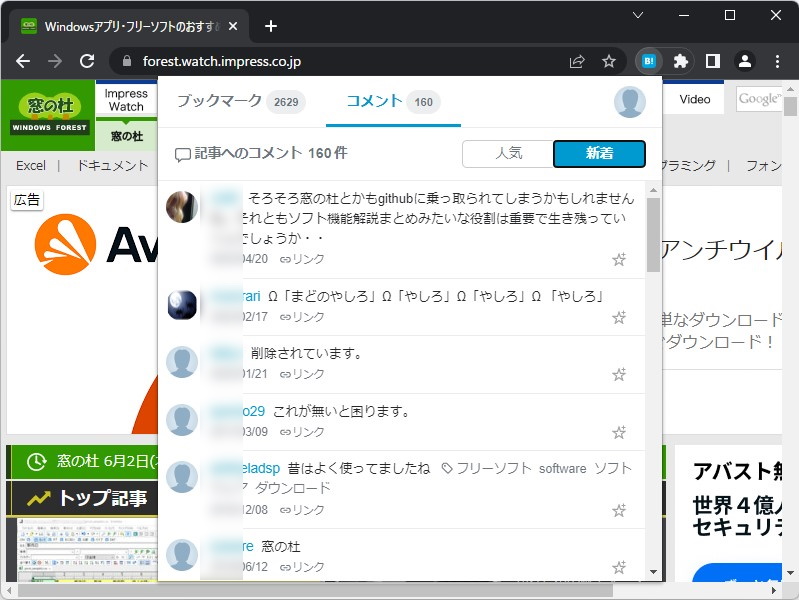This screenshot has width=799, height=600.
Task: Star the これが無いと困ります comment
Action: [619, 433]
